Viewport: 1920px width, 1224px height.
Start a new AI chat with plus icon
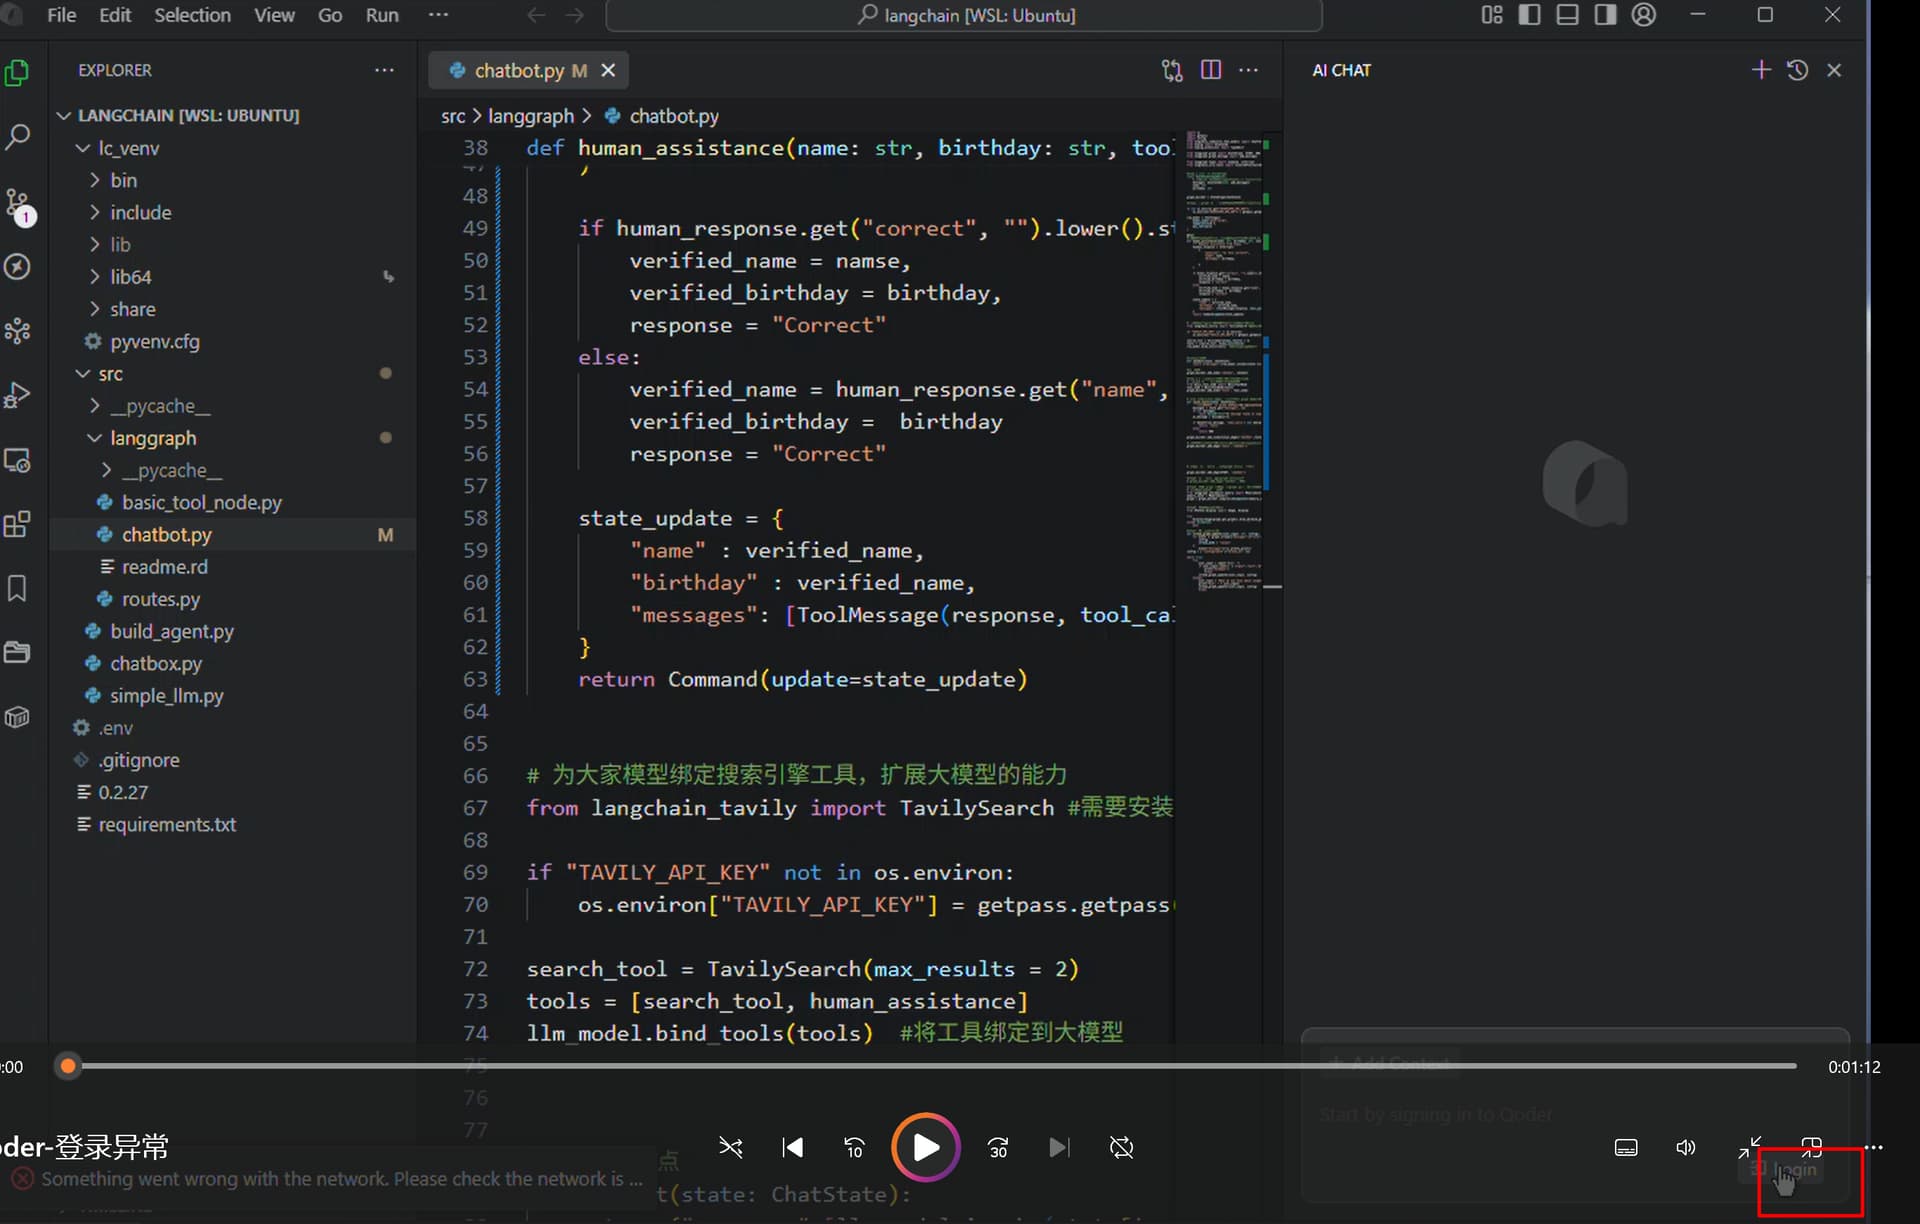point(1761,70)
